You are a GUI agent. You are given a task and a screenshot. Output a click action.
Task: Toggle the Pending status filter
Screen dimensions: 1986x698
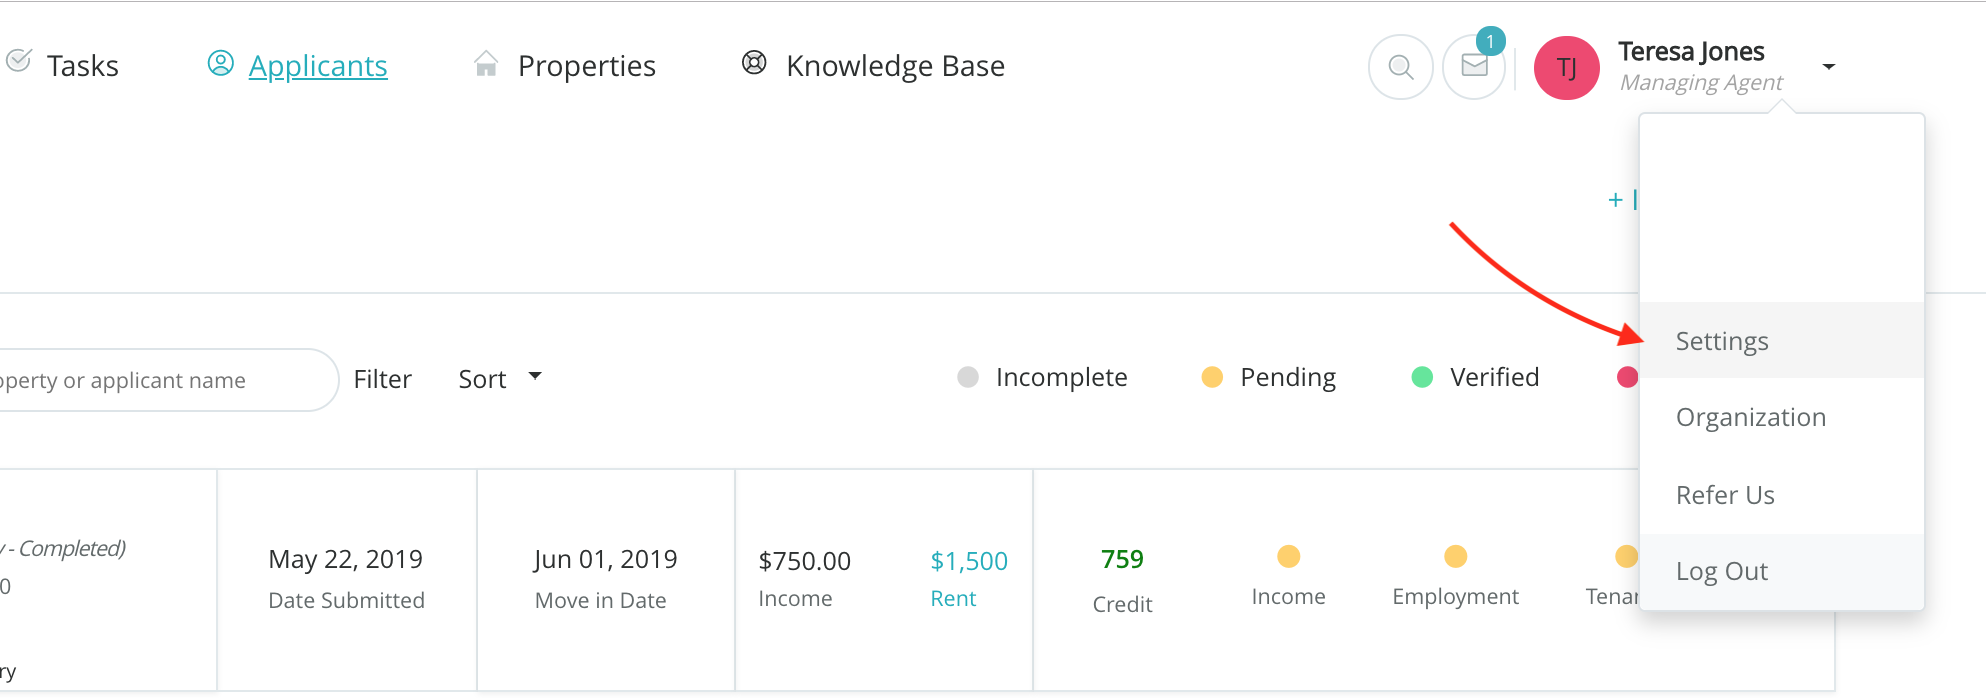[x=1268, y=377]
